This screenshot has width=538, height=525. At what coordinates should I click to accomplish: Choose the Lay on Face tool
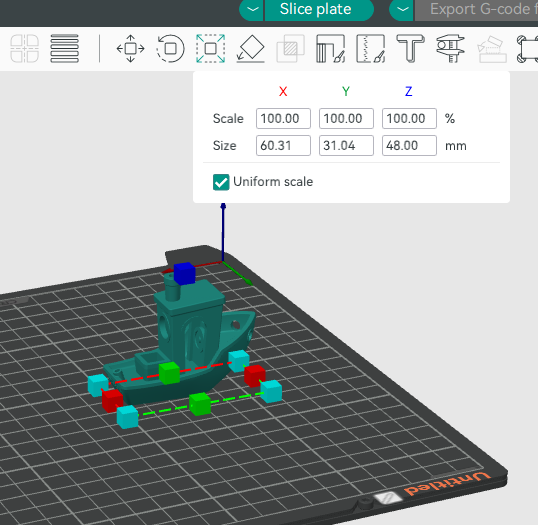250,49
